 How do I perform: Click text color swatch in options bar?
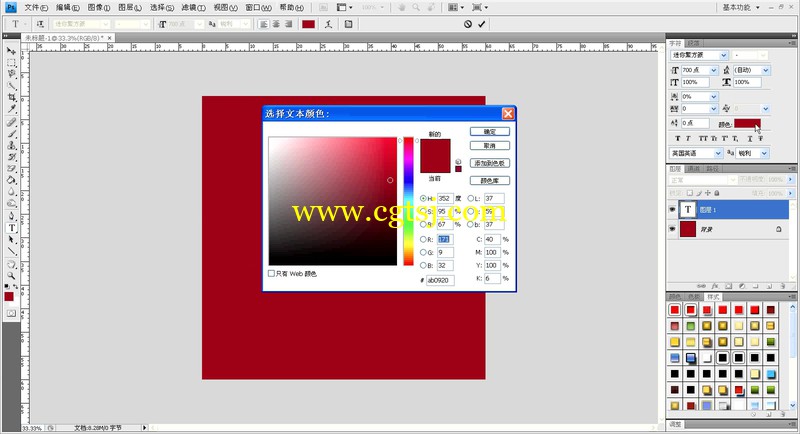(x=308, y=24)
